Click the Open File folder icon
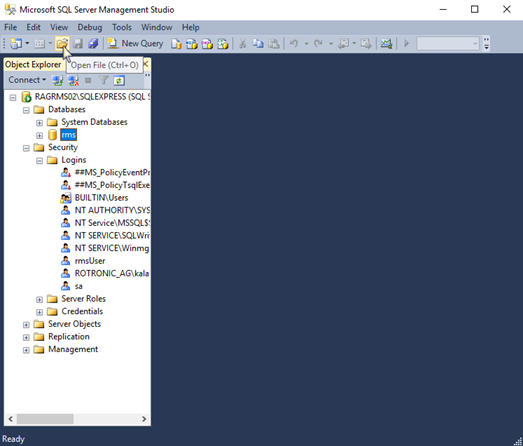This screenshot has height=446, width=523. pos(62,44)
